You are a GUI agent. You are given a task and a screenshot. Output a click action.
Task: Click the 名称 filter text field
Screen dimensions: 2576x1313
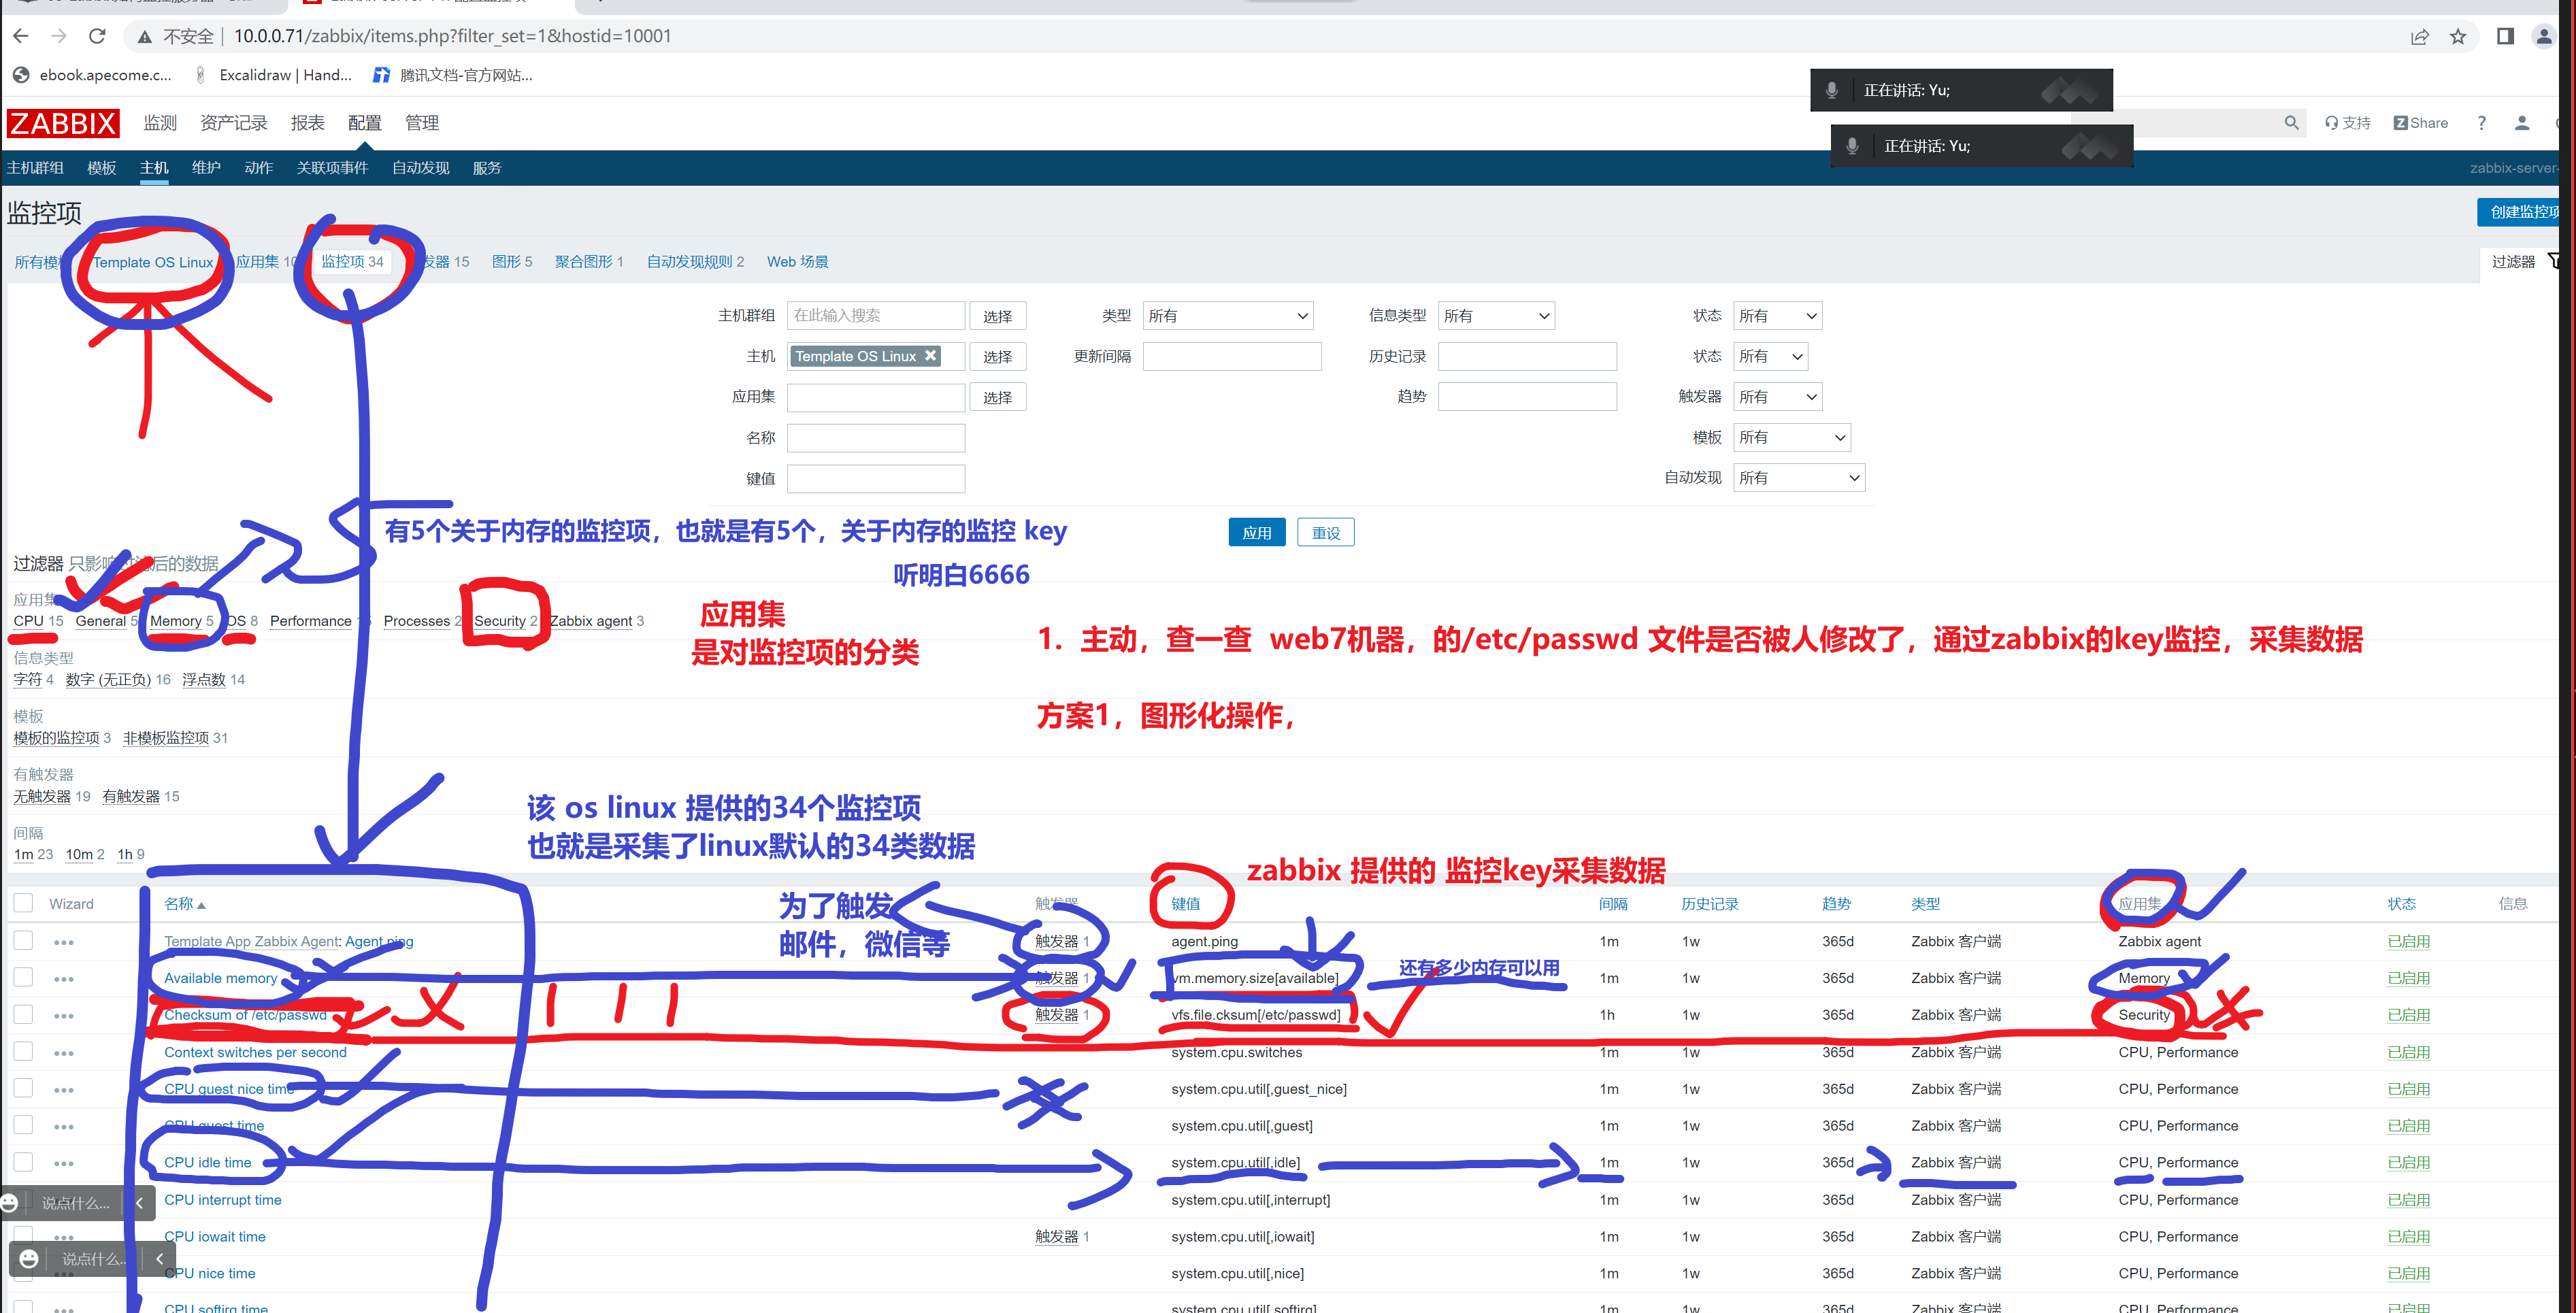pyautogui.click(x=875, y=437)
